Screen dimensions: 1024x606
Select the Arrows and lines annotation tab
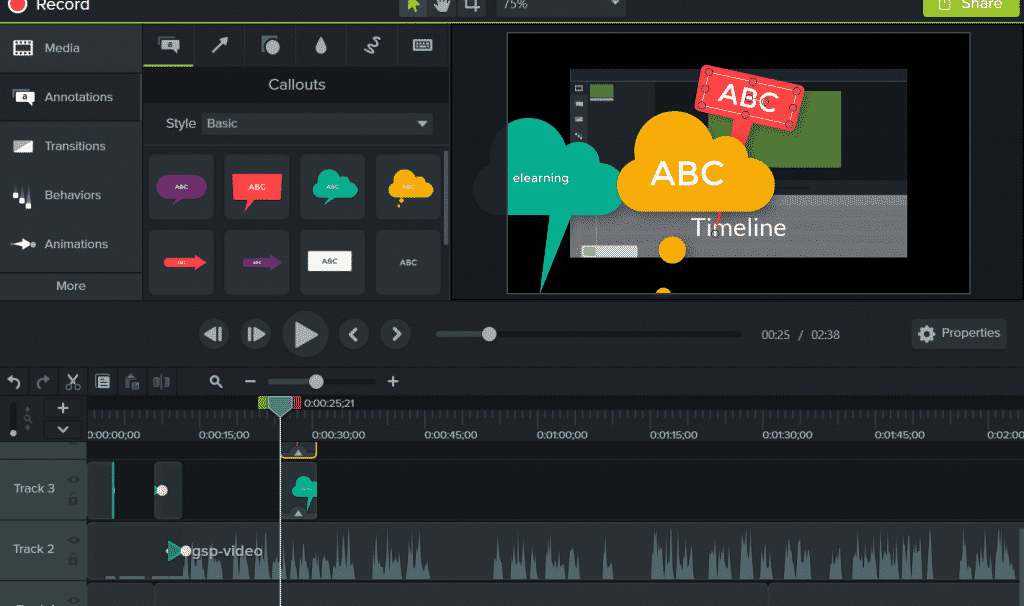click(219, 45)
